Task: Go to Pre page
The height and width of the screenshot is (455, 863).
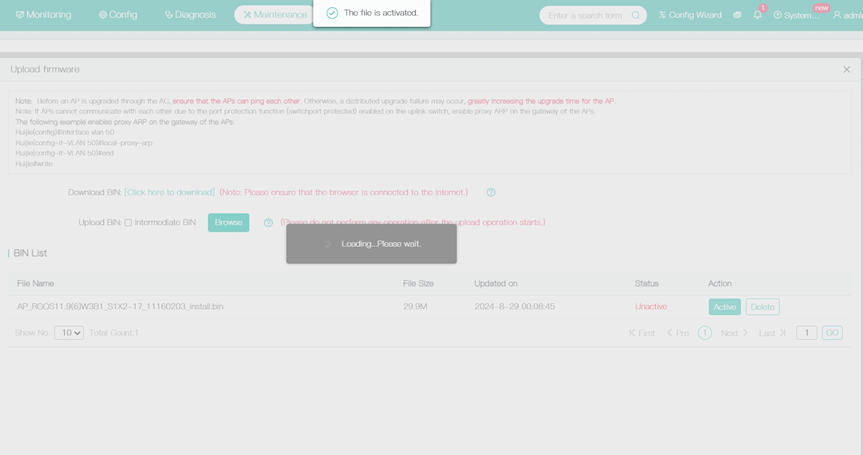Action: tap(678, 333)
